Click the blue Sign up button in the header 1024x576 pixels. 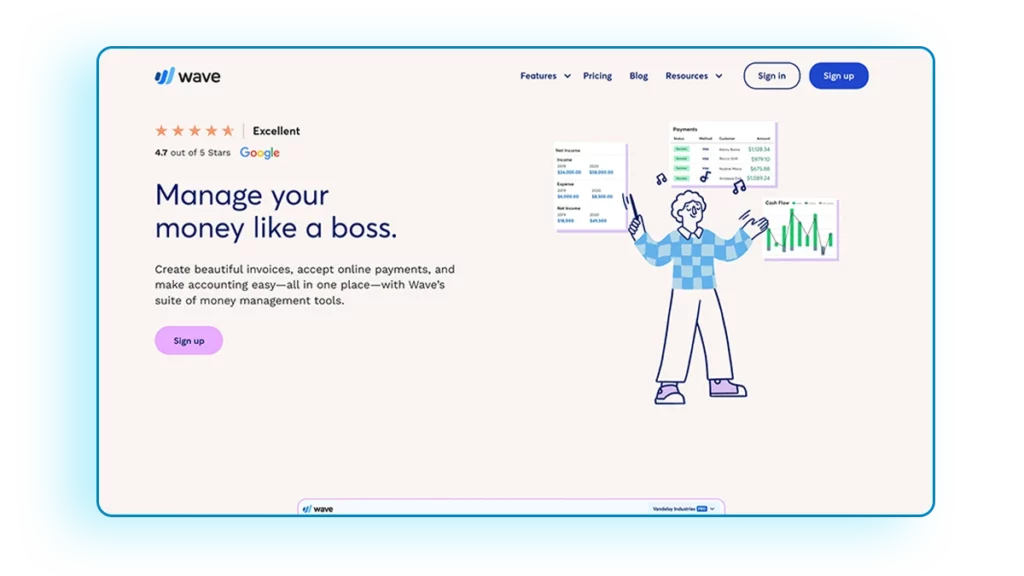838,76
